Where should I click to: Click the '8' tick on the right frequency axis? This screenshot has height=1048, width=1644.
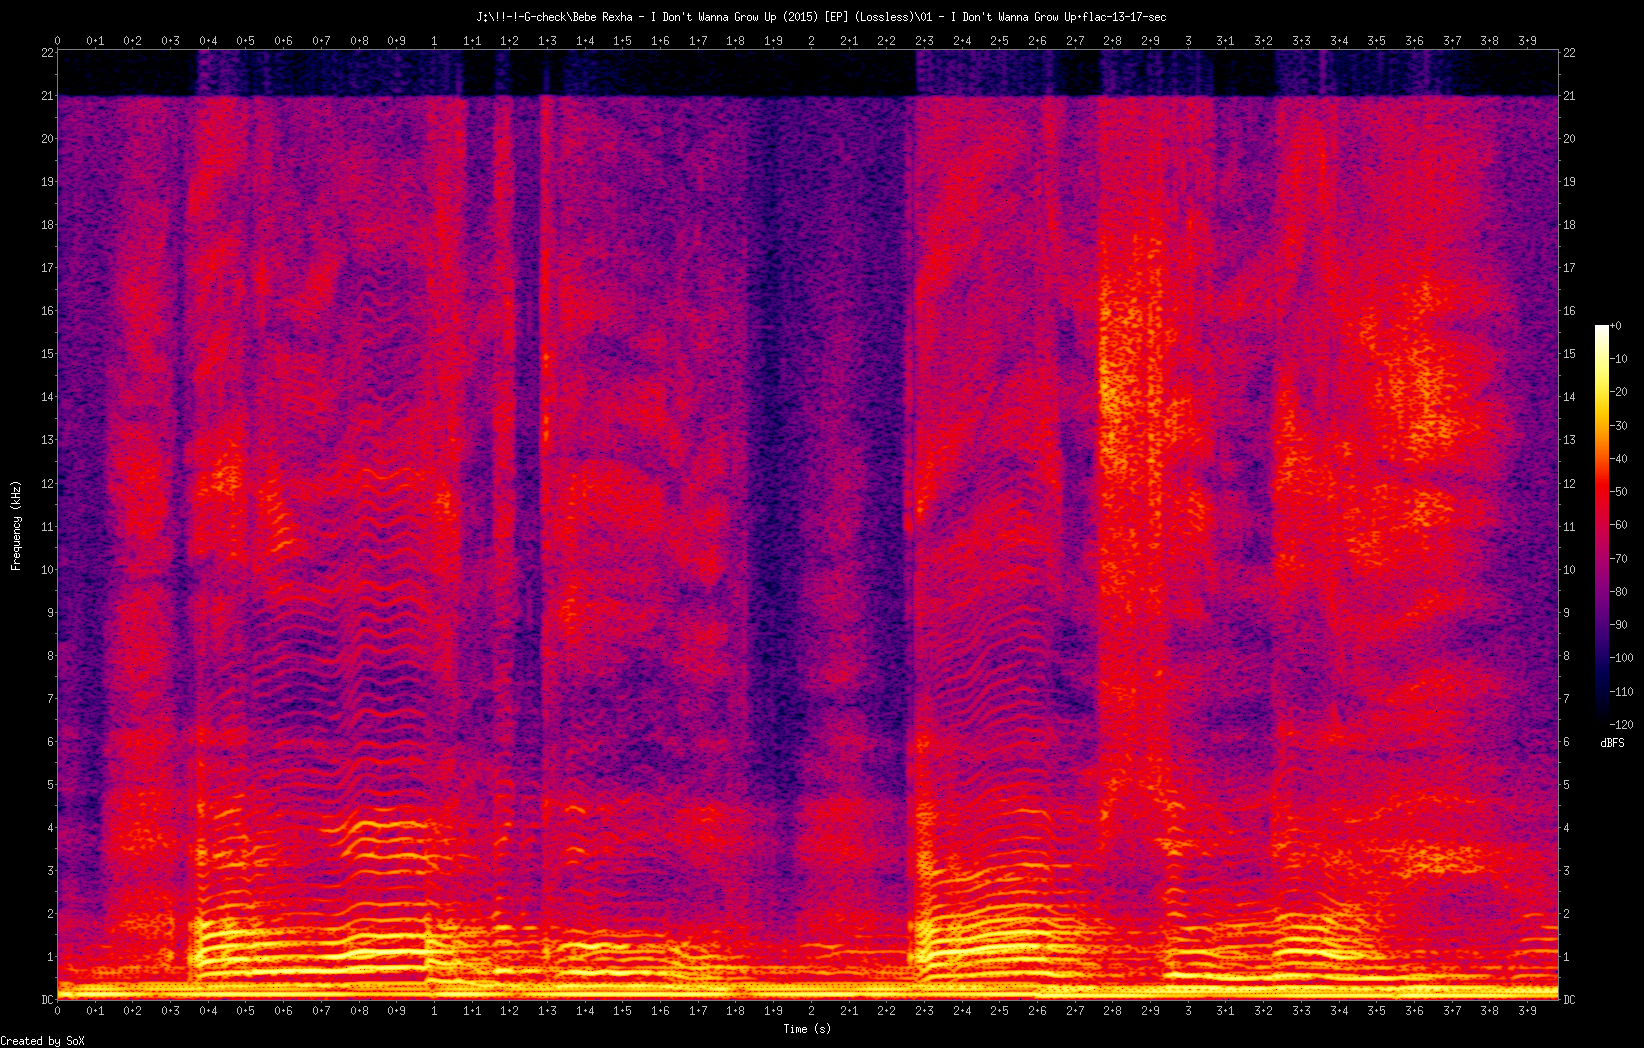[x=1567, y=656]
